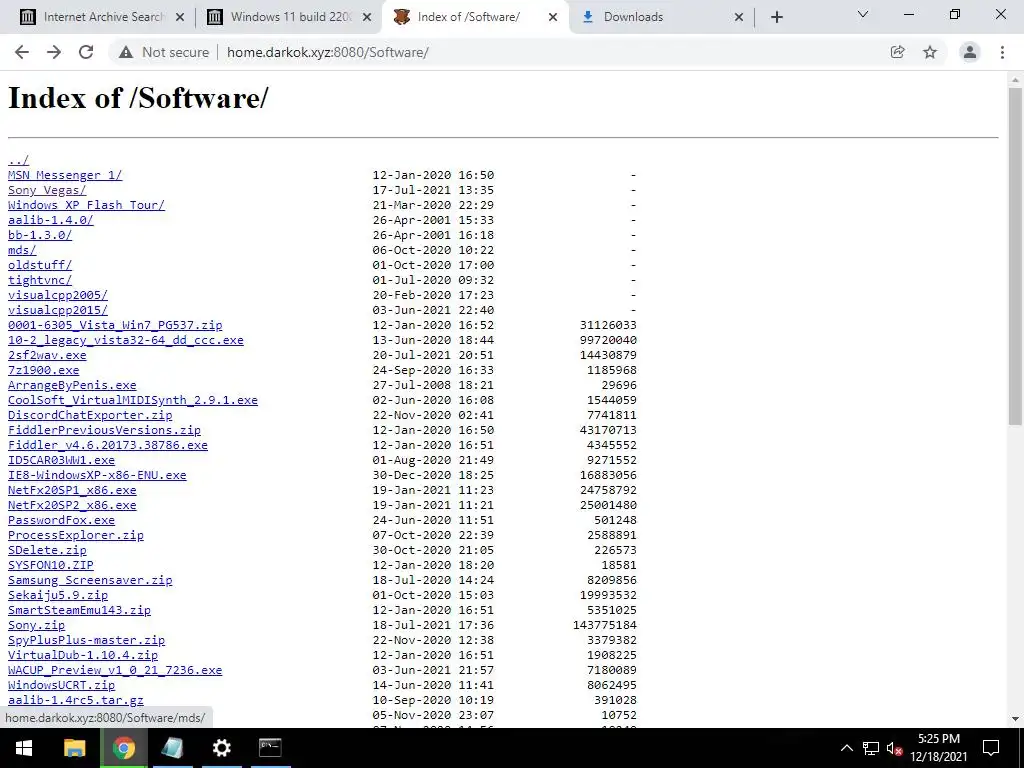Open the network status tray icon
1024x768 pixels.
click(871, 748)
